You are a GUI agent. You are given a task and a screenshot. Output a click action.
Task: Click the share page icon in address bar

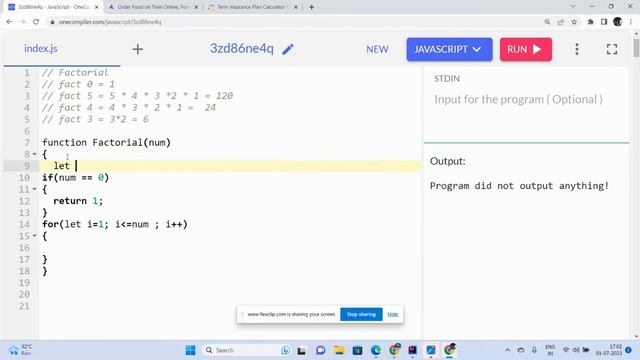click(560, 22)
